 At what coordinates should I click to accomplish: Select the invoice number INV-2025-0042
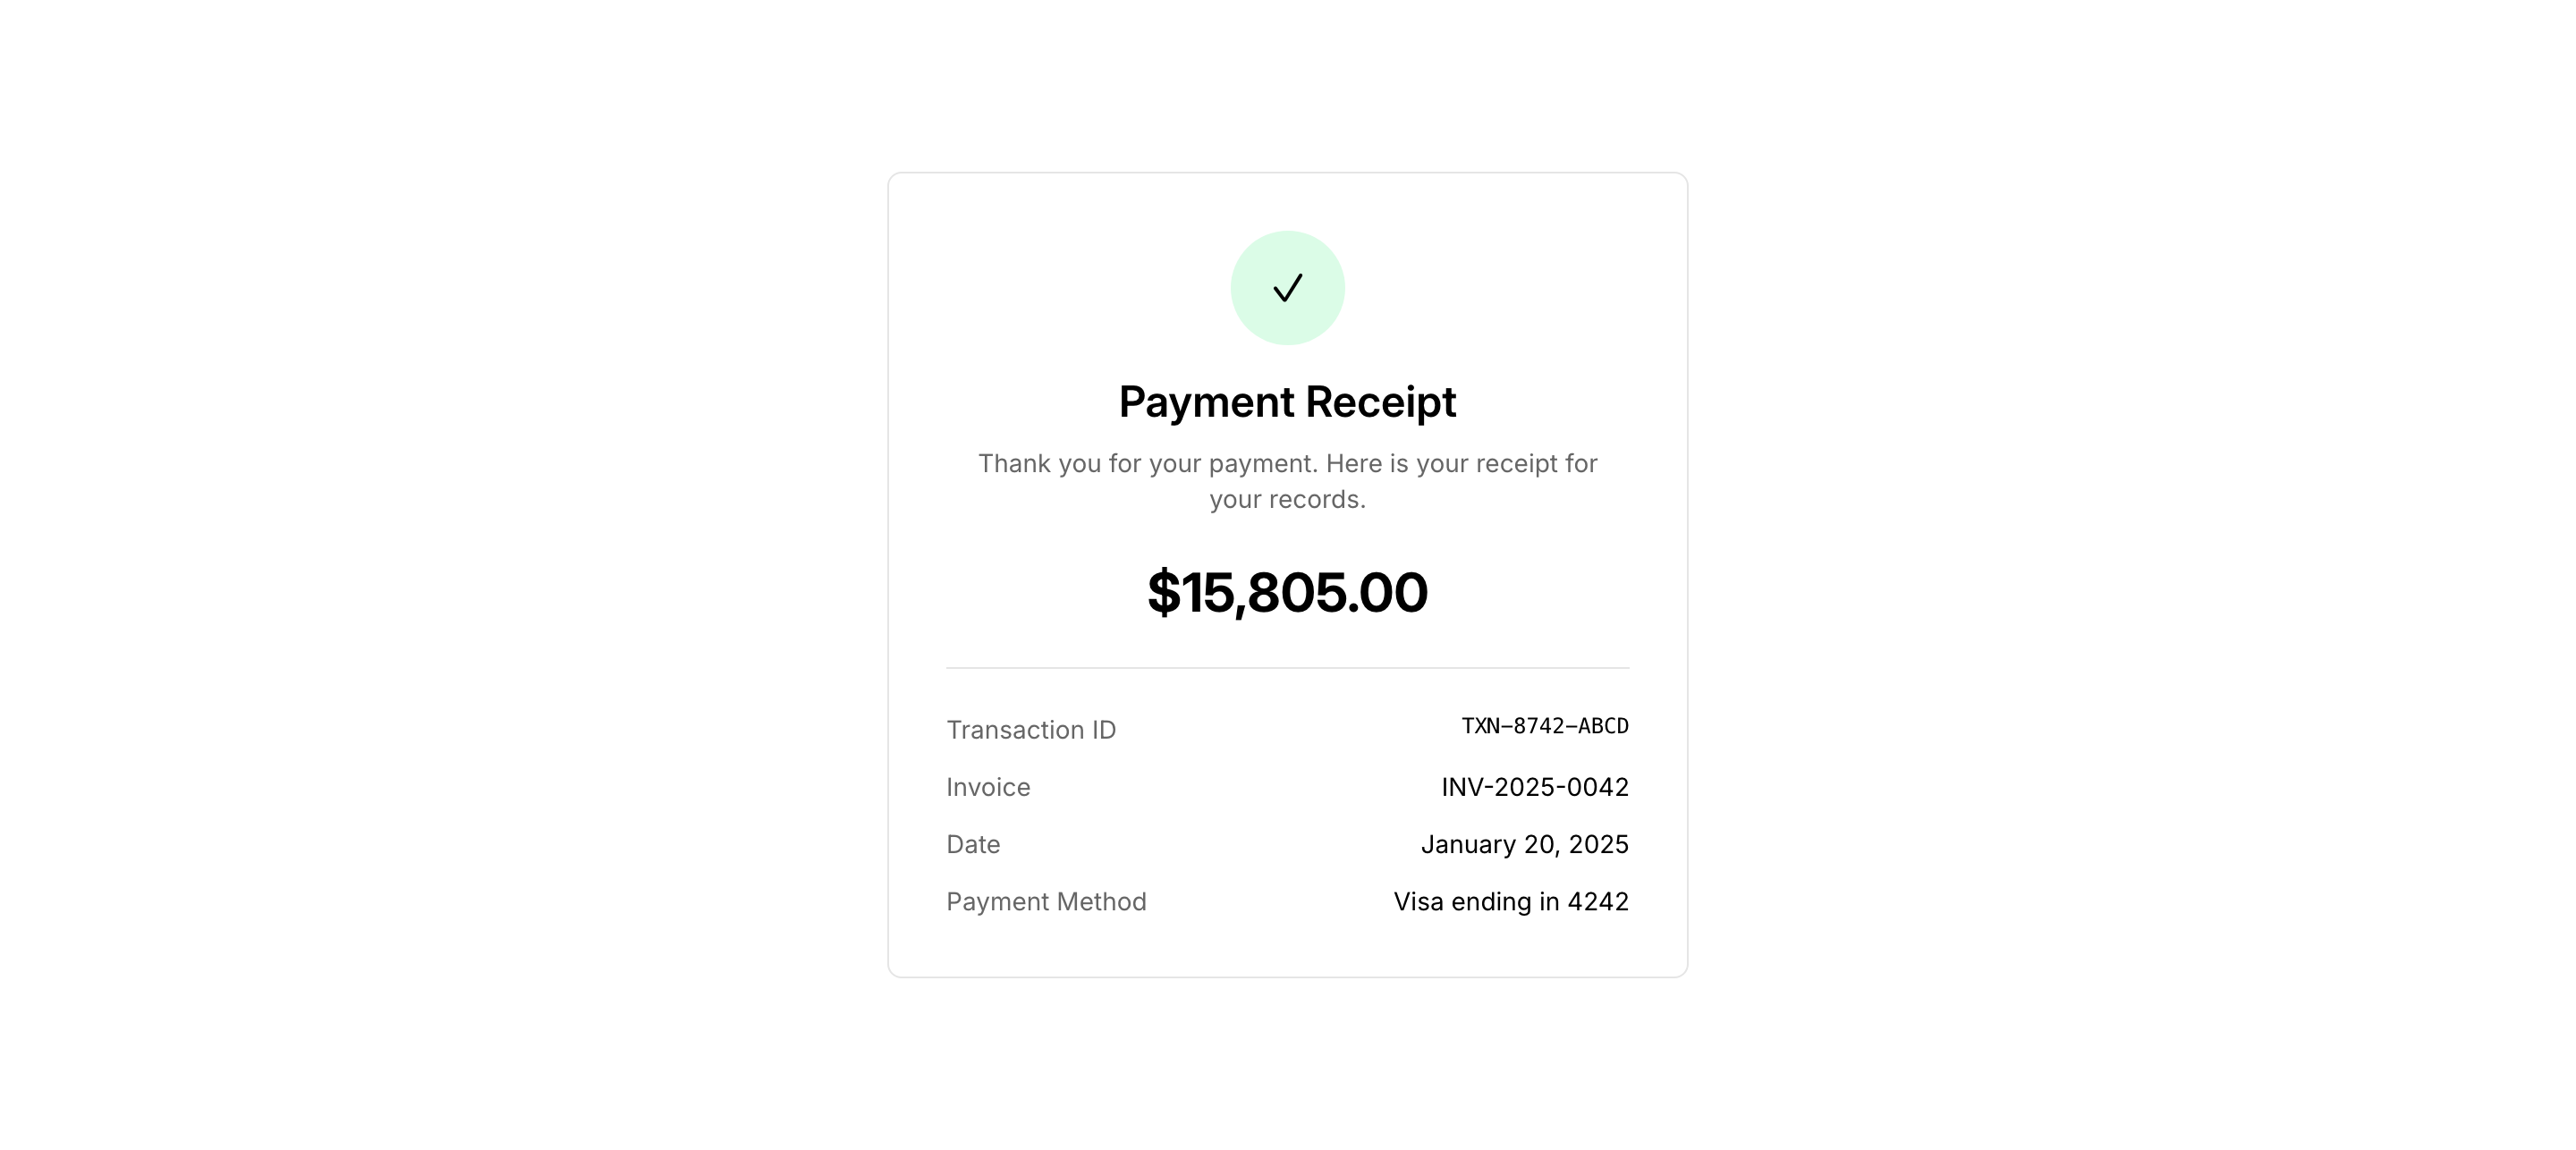[1535, 787]
